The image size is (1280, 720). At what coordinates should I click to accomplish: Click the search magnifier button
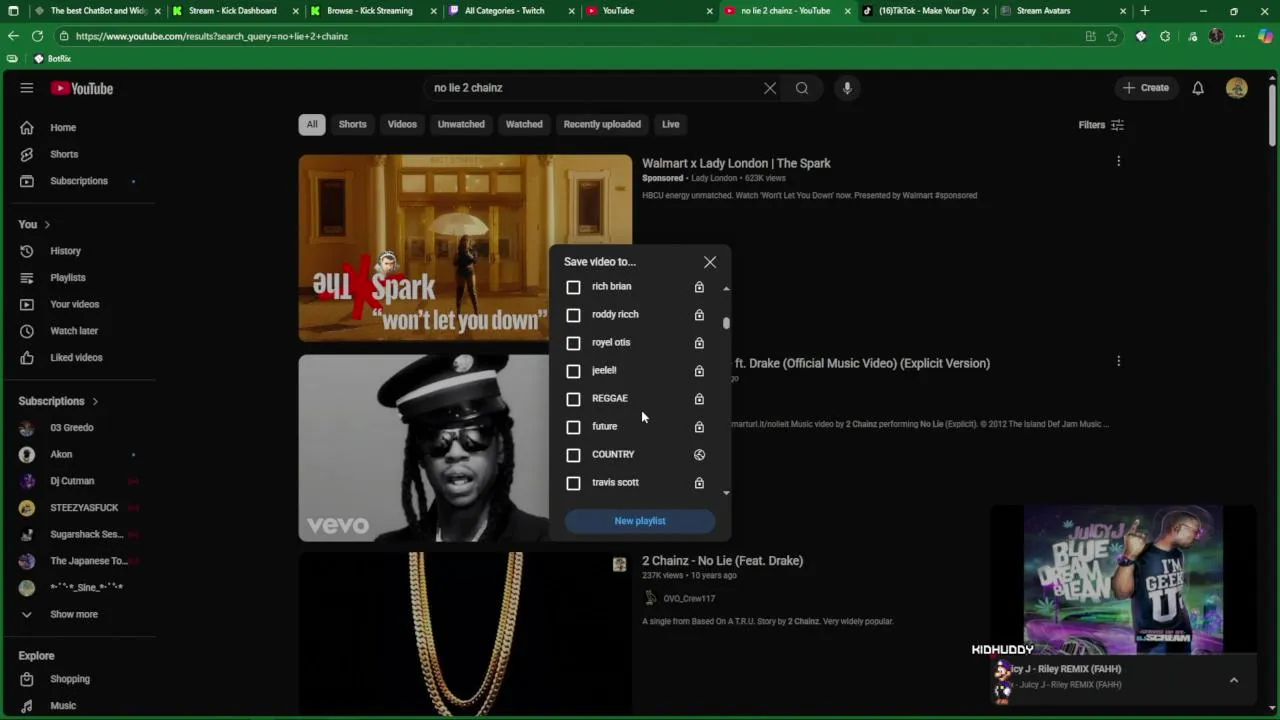802,88
